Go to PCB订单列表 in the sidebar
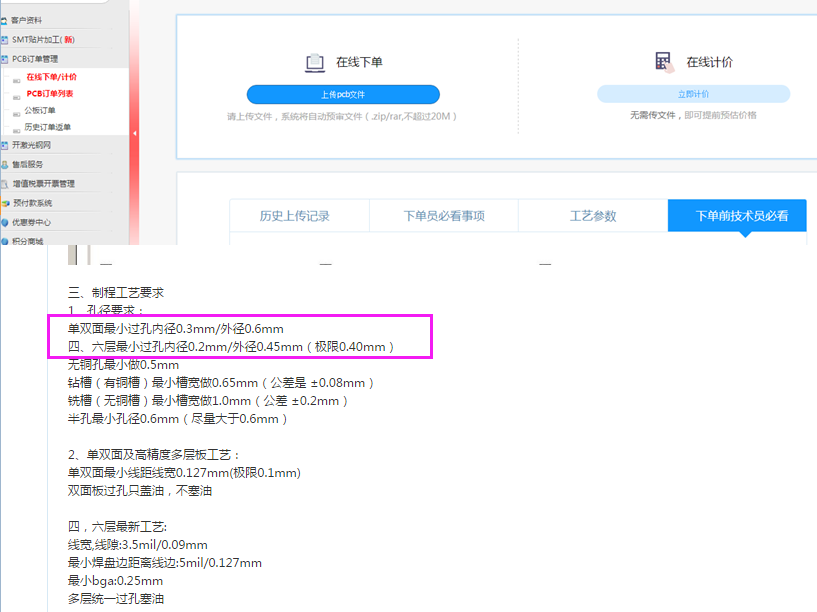Viewport: 817px width, 612px height. pyautogui.click(x=50, y=93)
